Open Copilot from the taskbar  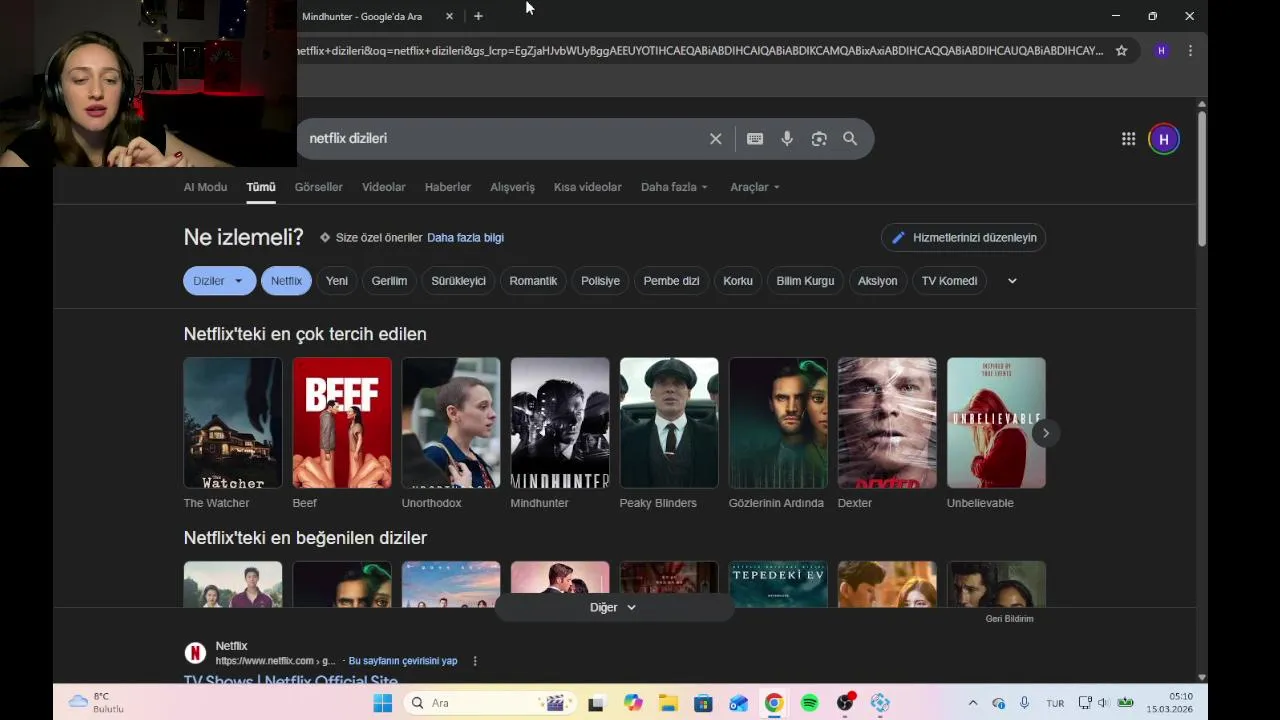633,703
